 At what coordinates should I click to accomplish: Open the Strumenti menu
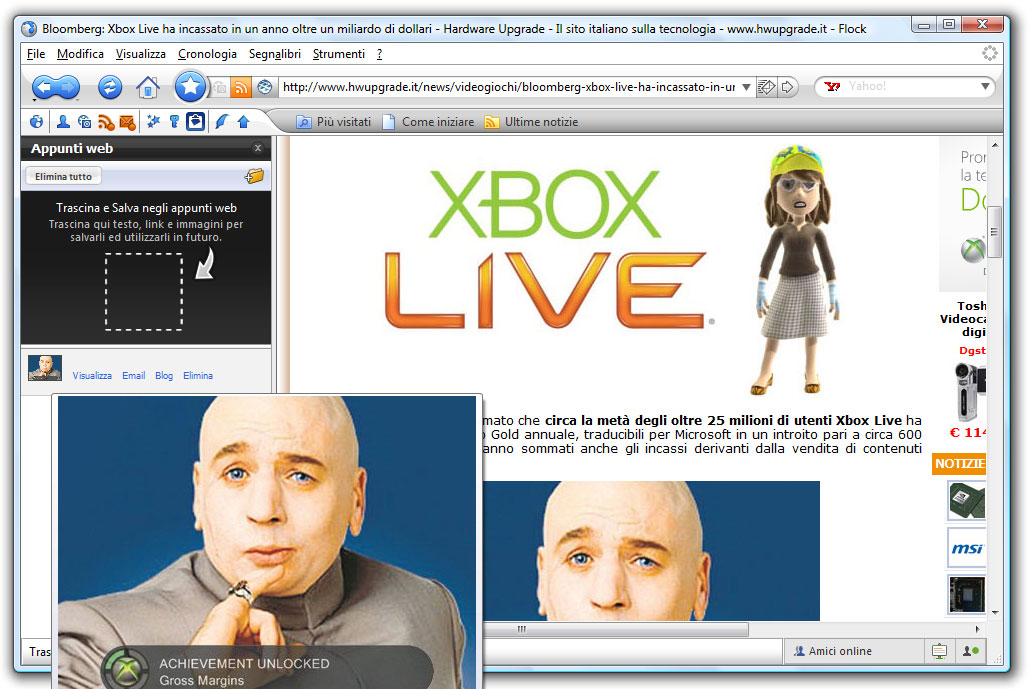[339, 54]
